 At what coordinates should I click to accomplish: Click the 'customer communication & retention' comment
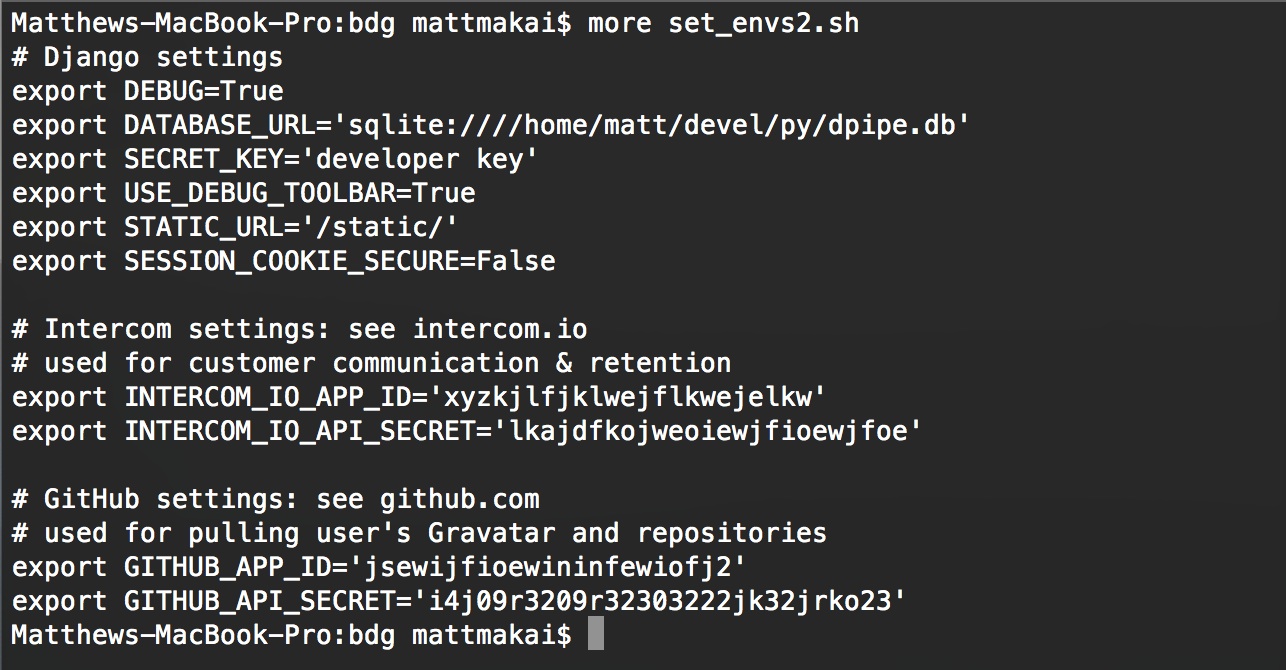click(x=460, y=363)
